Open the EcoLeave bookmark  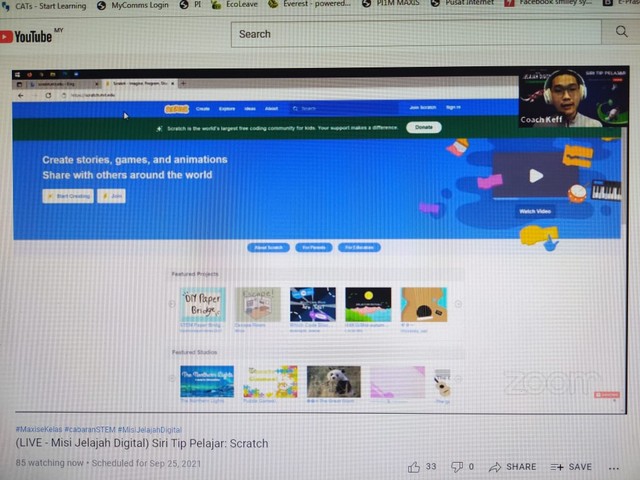[235, 5]
